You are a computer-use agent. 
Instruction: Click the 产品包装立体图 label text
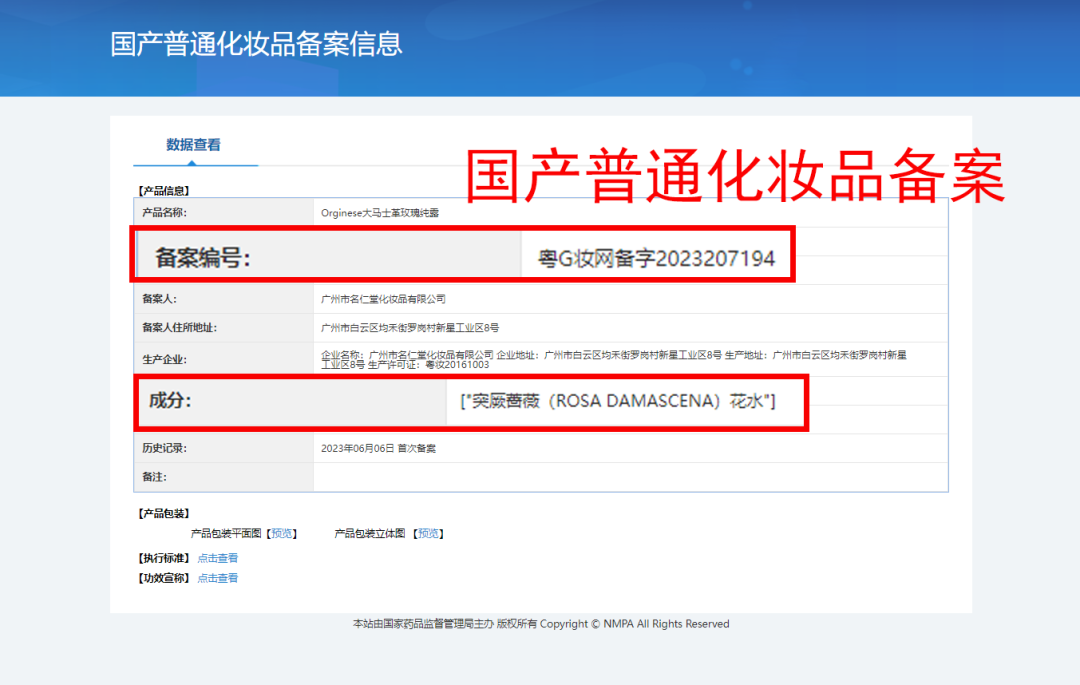(370, 534)
